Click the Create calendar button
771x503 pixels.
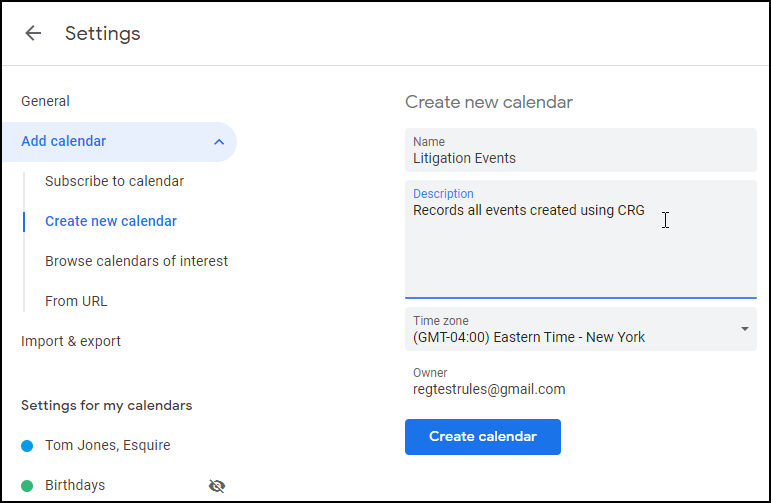(482, 437)
